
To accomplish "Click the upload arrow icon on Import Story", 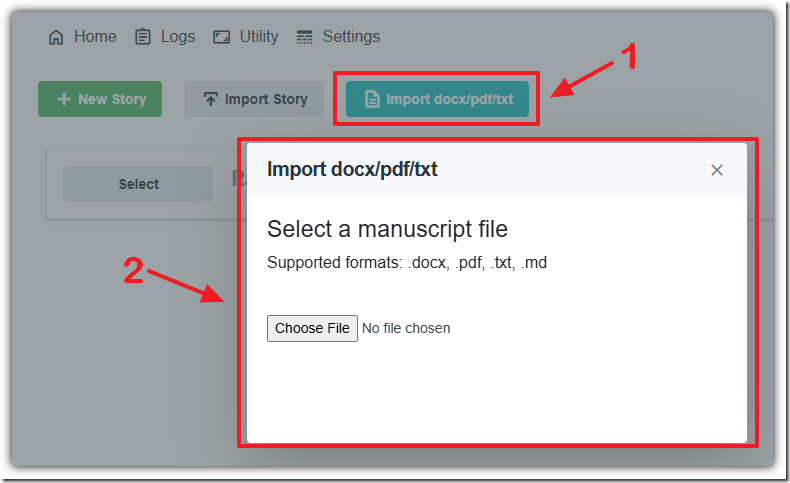I will (x=210, y=99).
